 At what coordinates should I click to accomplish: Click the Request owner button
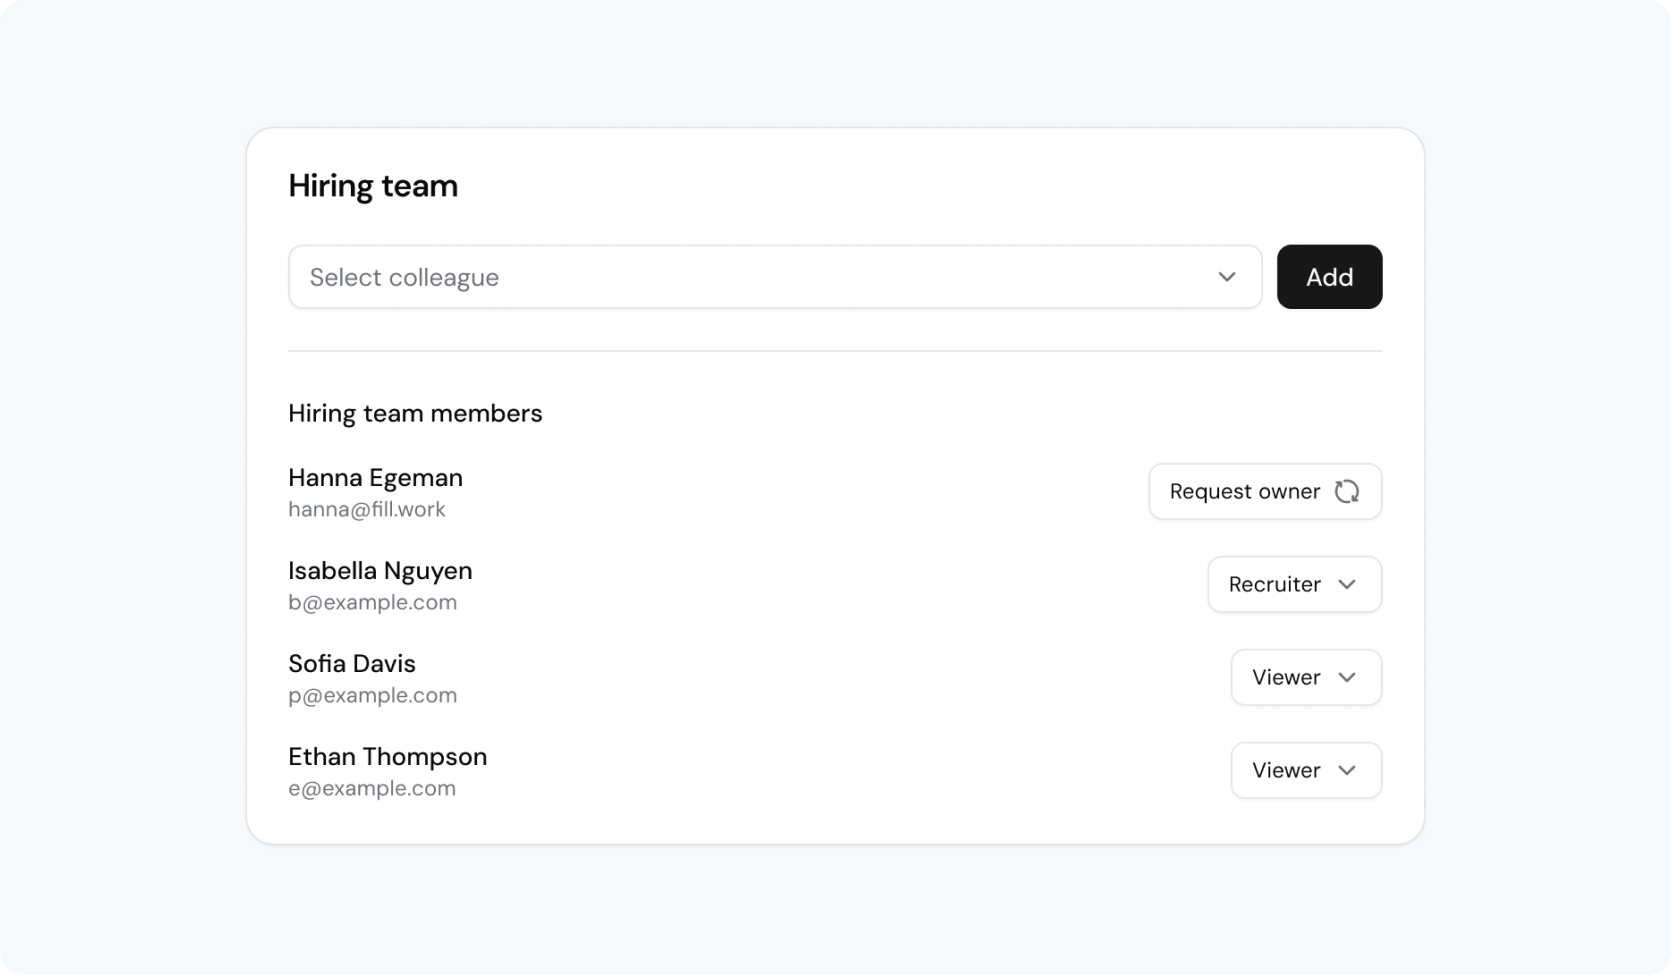(1265, 491)
